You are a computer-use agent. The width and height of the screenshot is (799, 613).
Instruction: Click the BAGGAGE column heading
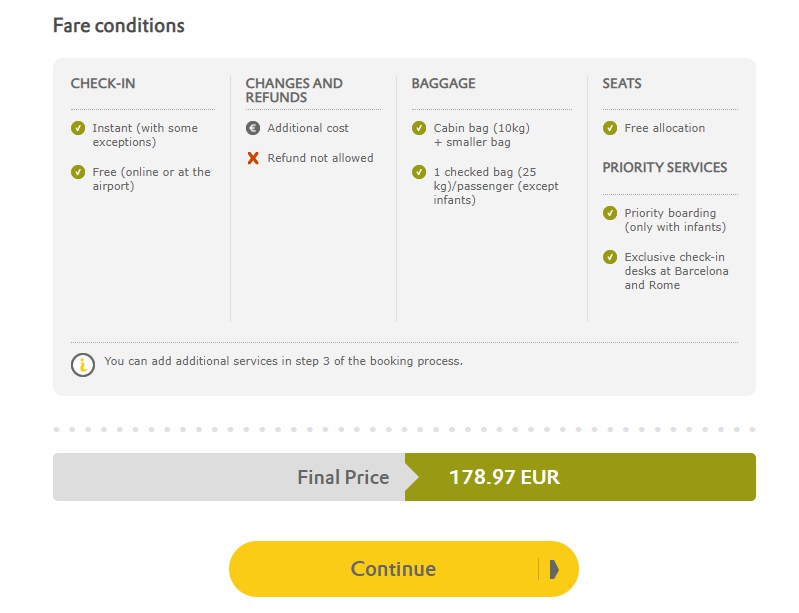point(443,83)
